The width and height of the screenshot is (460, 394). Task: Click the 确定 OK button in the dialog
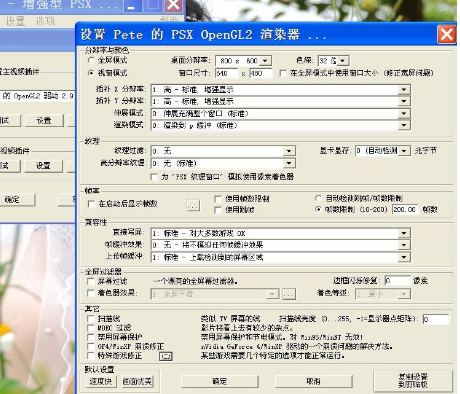pos(220,381)
